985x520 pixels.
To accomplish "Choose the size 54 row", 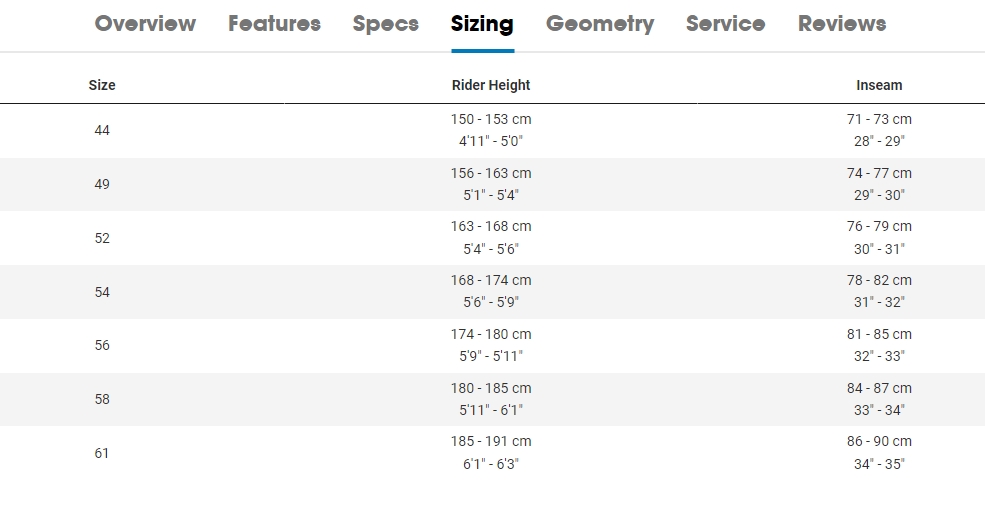I will click(102, 292).
